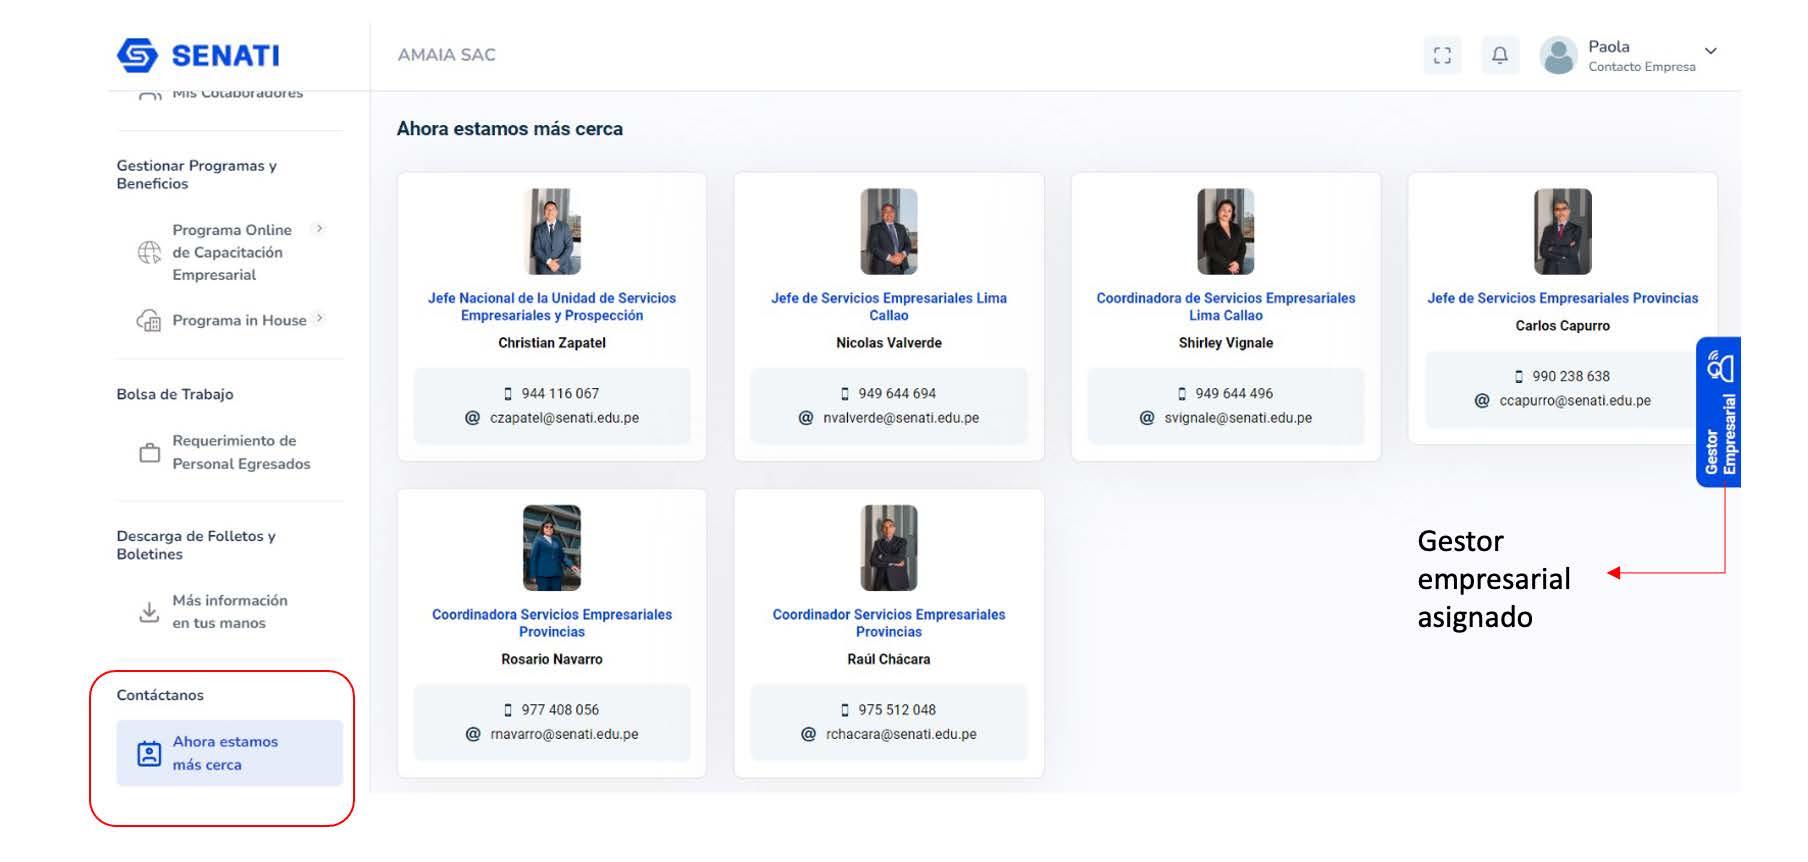Click phone icon next to 949 644 496

tap(1182, 394)
